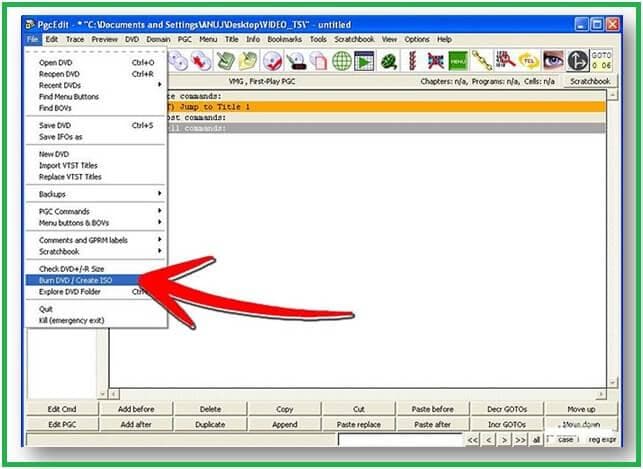The height and width of the screenshot is (469, 643).
Task: Click the Move up button
Action: [x=581, y=409]
